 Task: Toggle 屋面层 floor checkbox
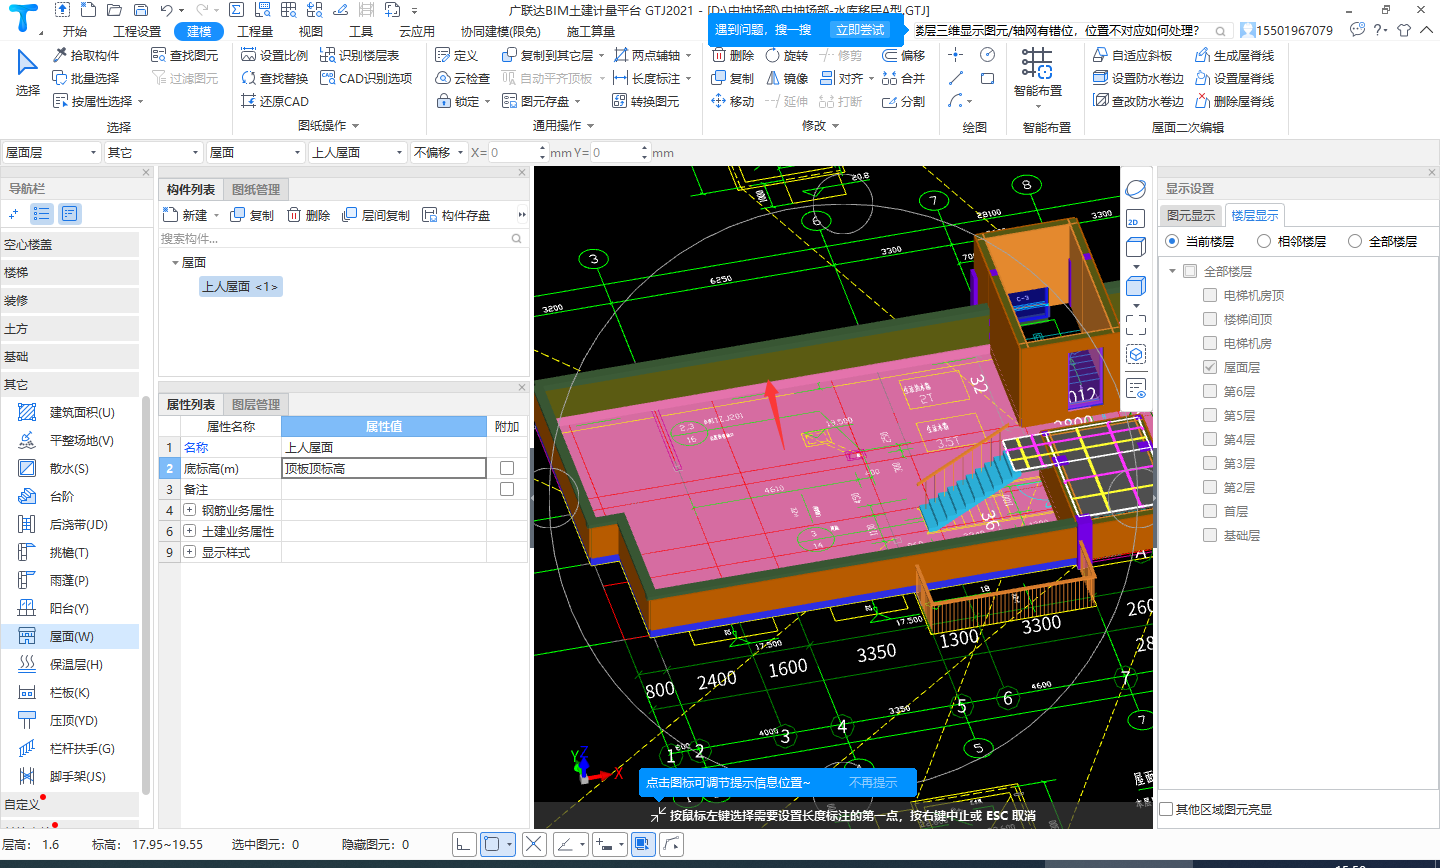[x=1210, y=367]
